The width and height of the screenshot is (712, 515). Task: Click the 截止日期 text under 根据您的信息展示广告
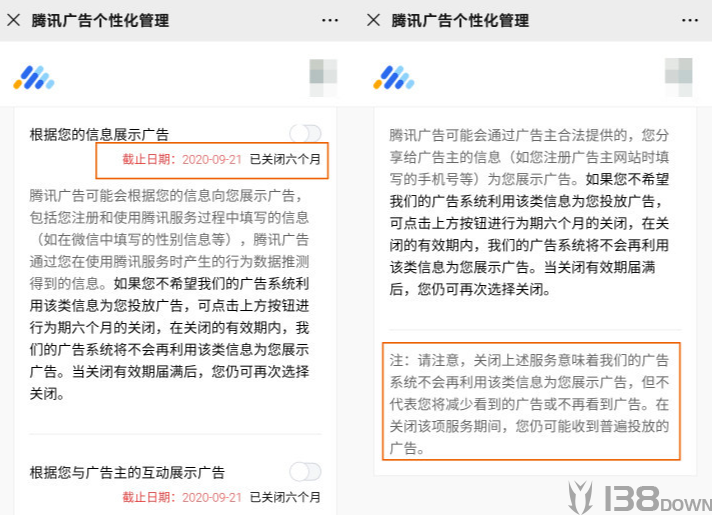pyautogui.click(x=182, y=159)
